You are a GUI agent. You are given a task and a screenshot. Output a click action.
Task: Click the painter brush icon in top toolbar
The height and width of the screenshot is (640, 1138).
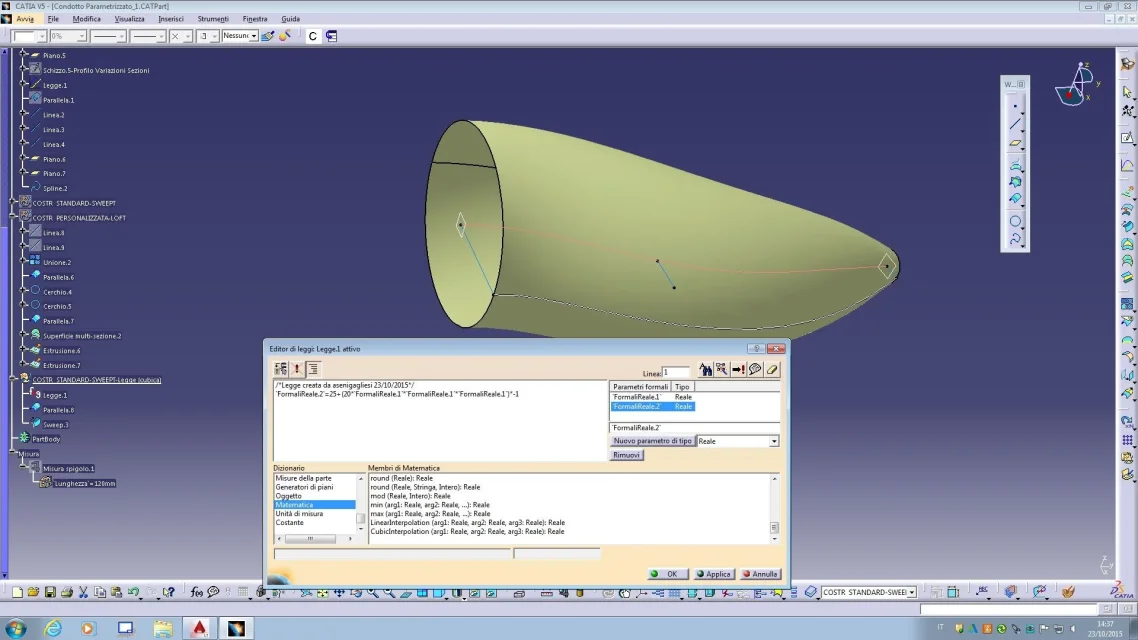coord(284,36)
